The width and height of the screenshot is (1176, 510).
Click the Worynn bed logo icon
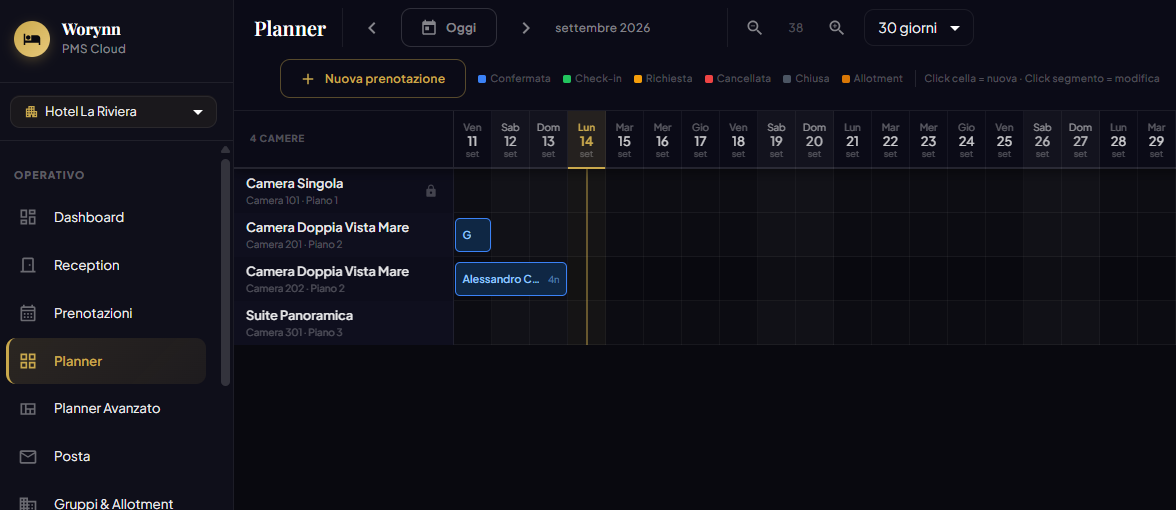(32, 39)
